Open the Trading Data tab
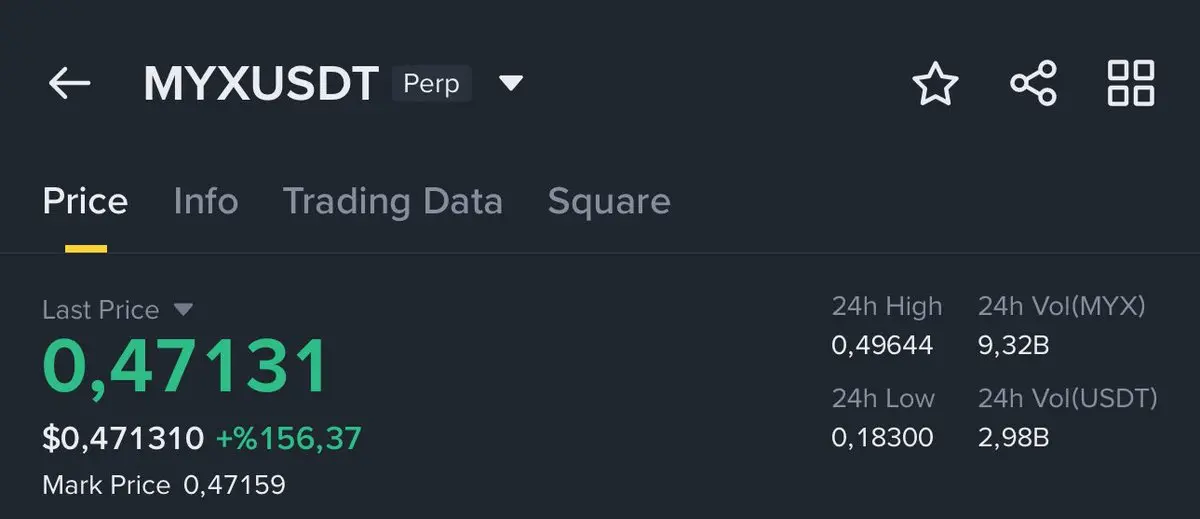This screenshot has width=1200, height=519. click(x=392, y=202)
